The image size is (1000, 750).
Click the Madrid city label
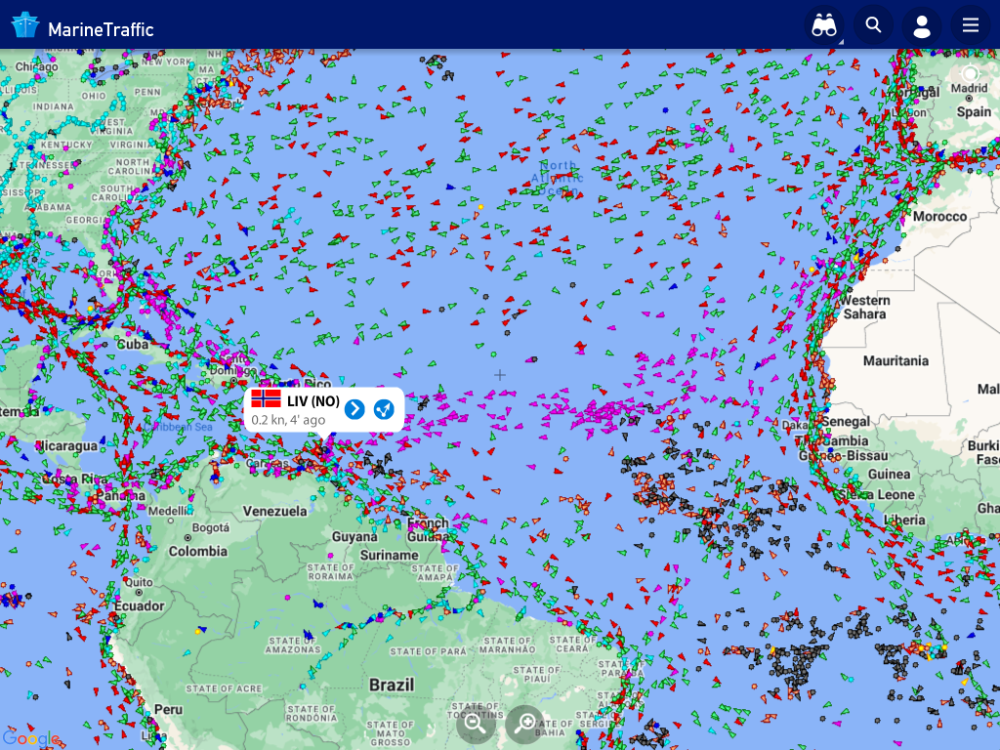[x=969, y=88]
